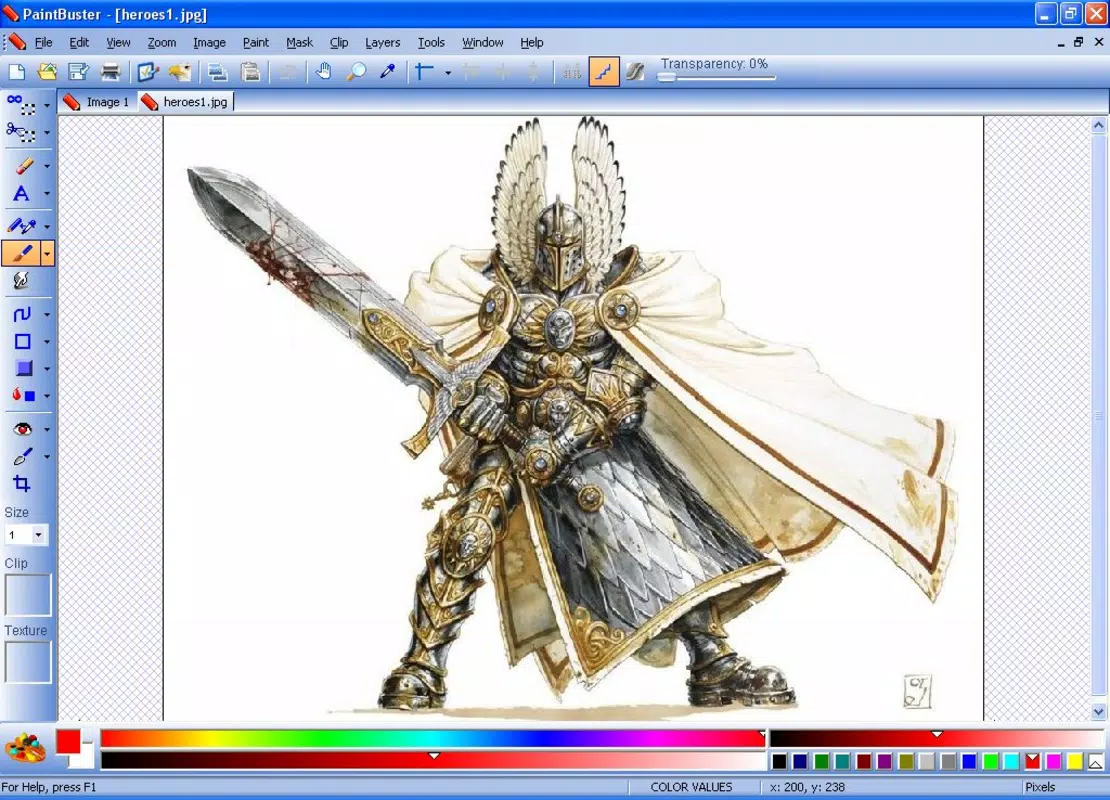The image size is (1110, 800).
Task: Open the File menu
Action: 43,42
